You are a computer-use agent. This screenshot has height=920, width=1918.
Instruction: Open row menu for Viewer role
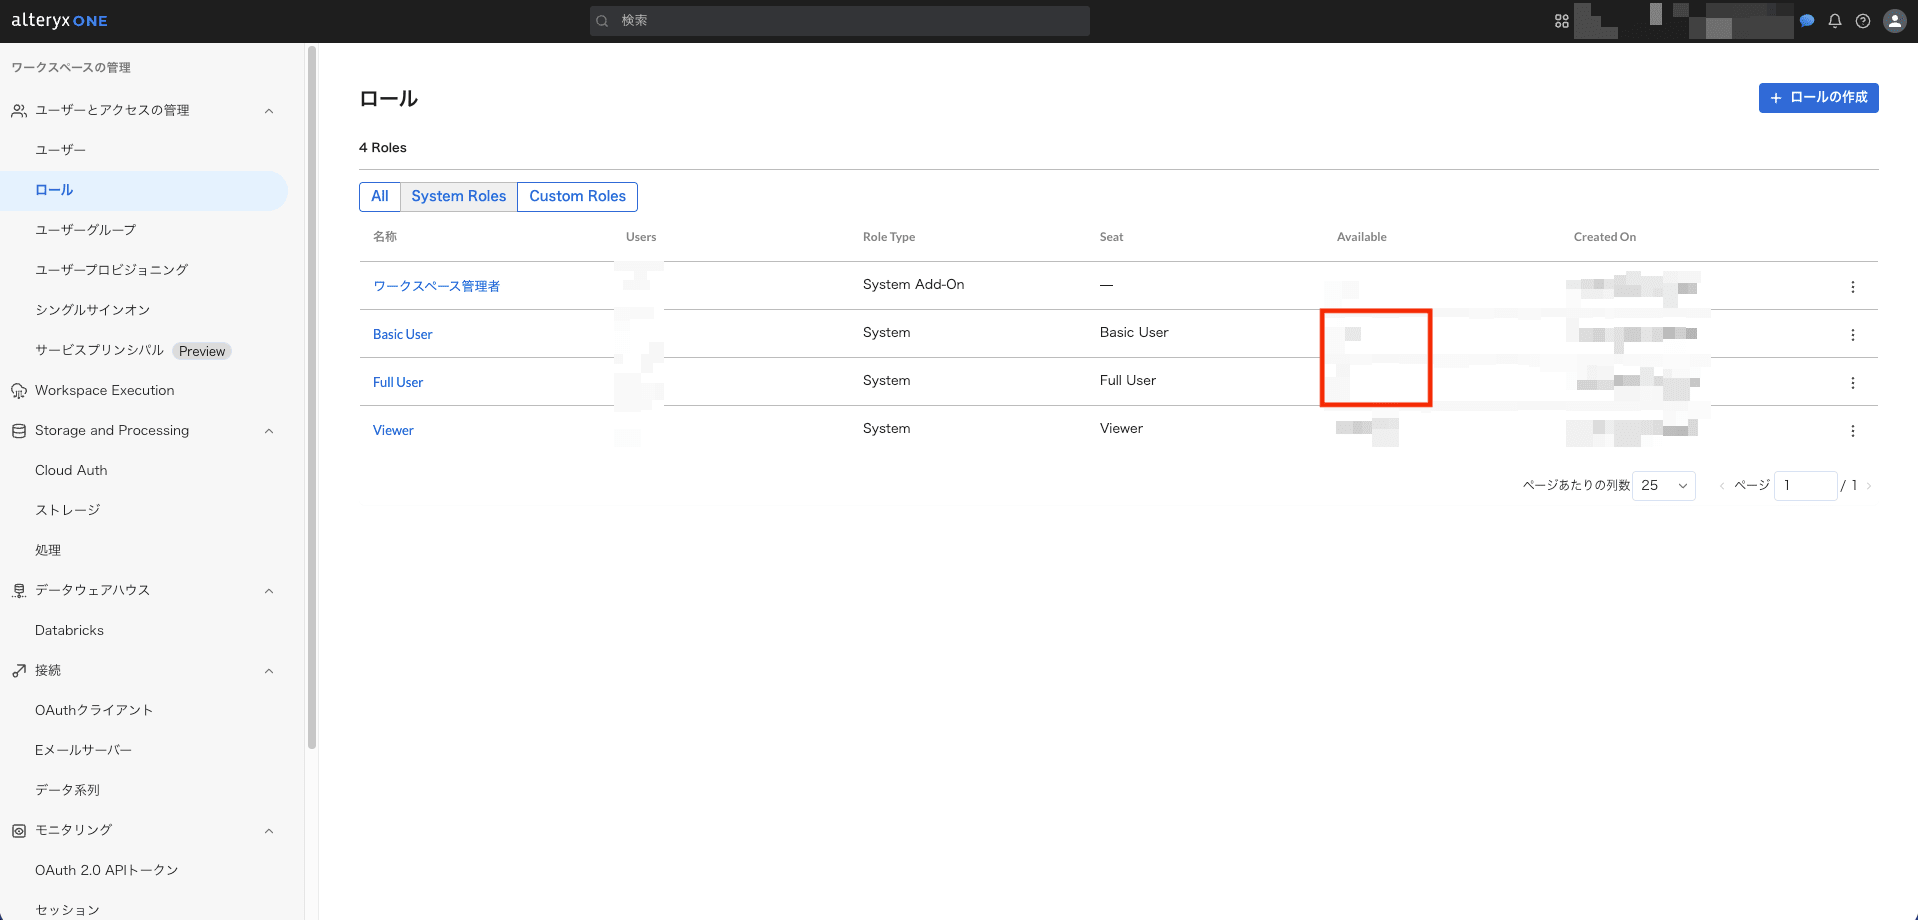click(x=1853, y=431)
